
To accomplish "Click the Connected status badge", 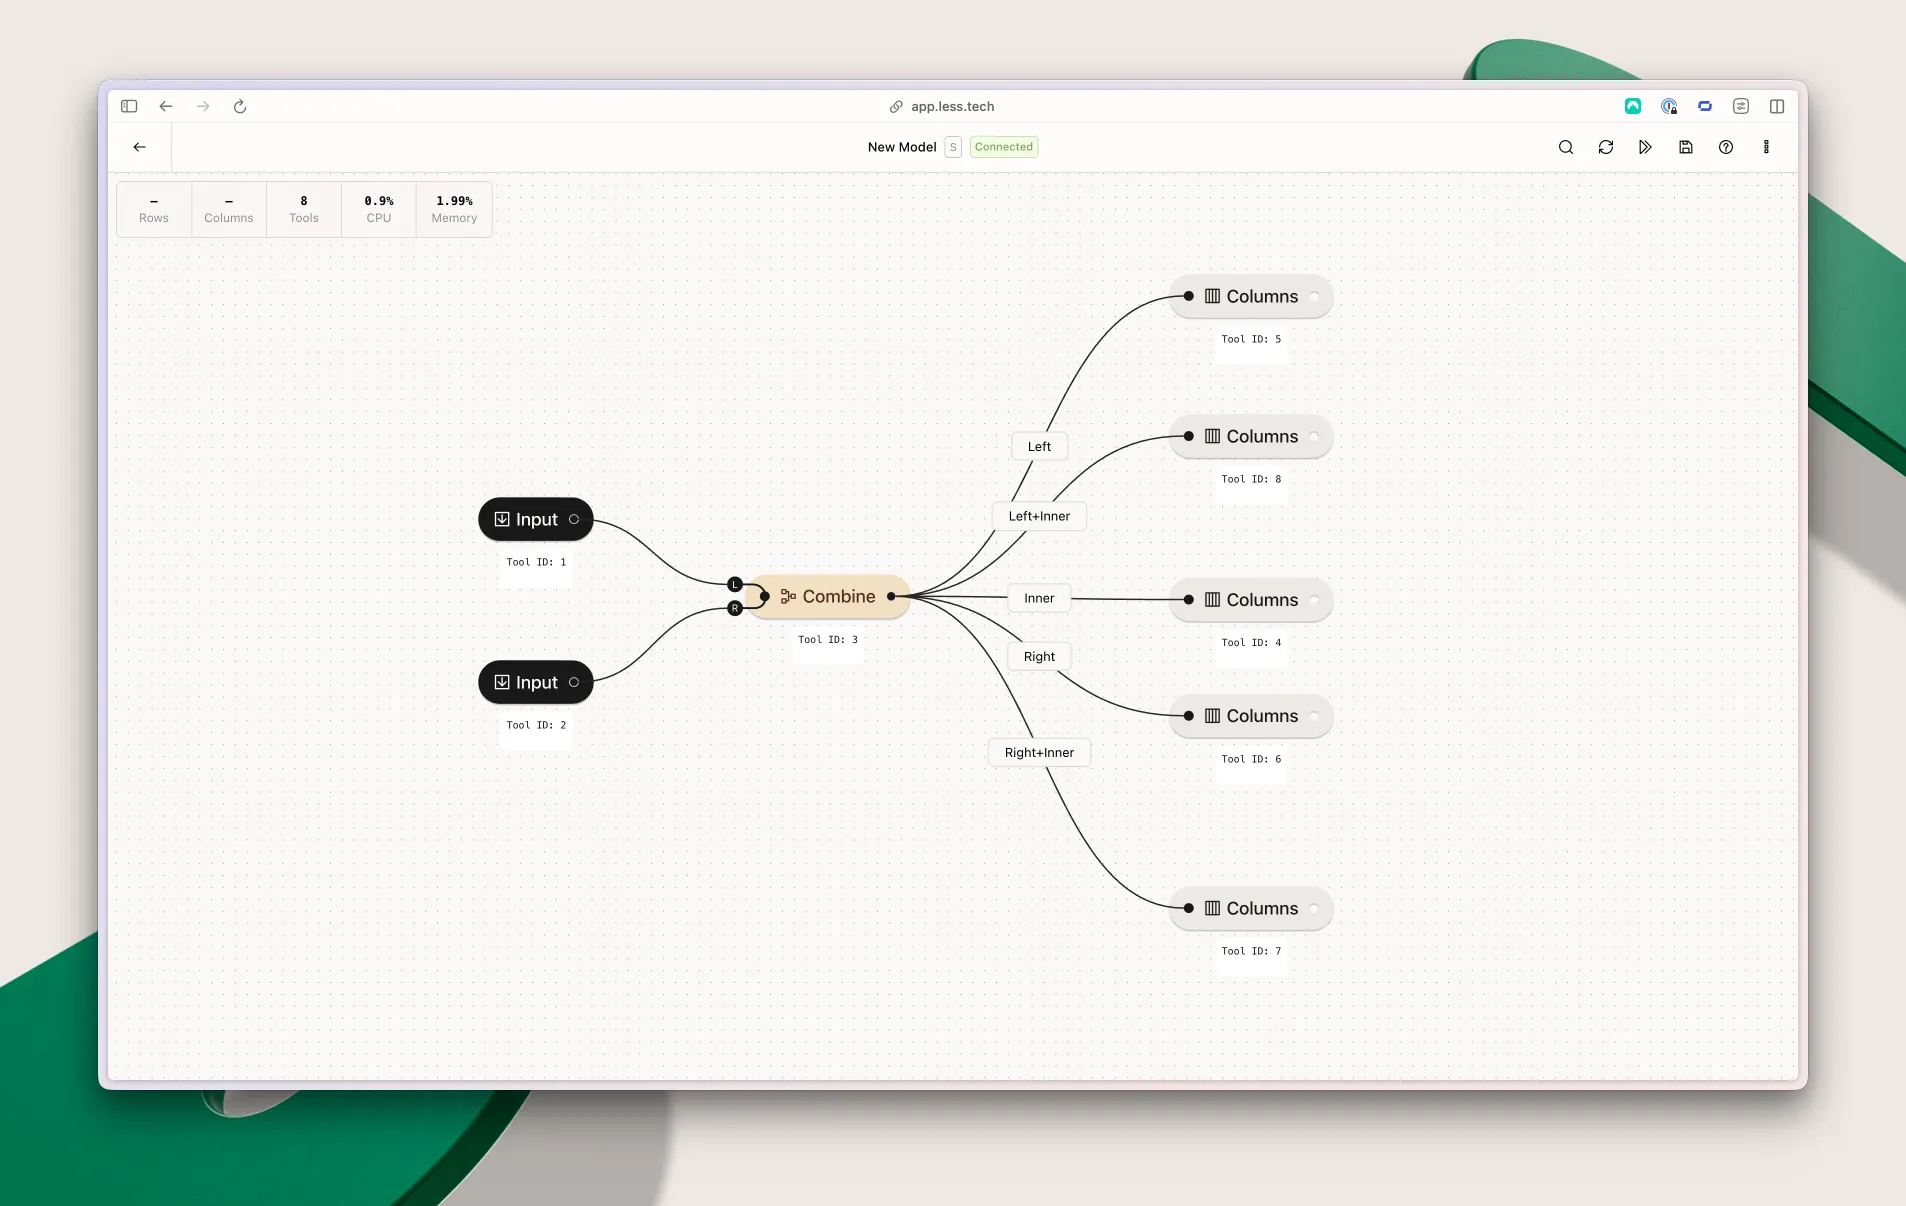I will (x=1003, y=147).
